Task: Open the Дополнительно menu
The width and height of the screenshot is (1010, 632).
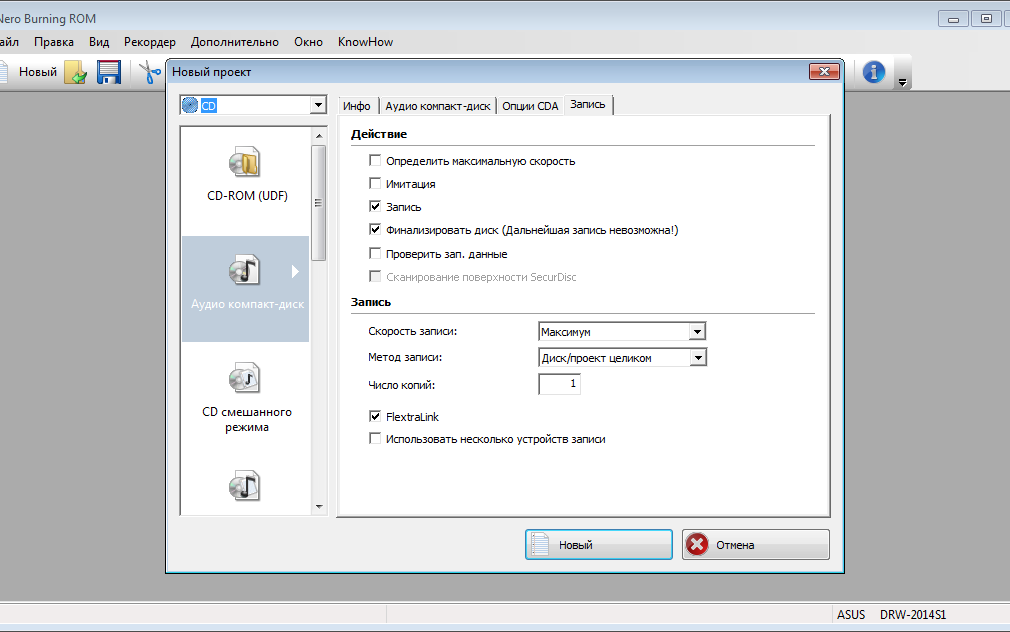Action: click(234, 42)
